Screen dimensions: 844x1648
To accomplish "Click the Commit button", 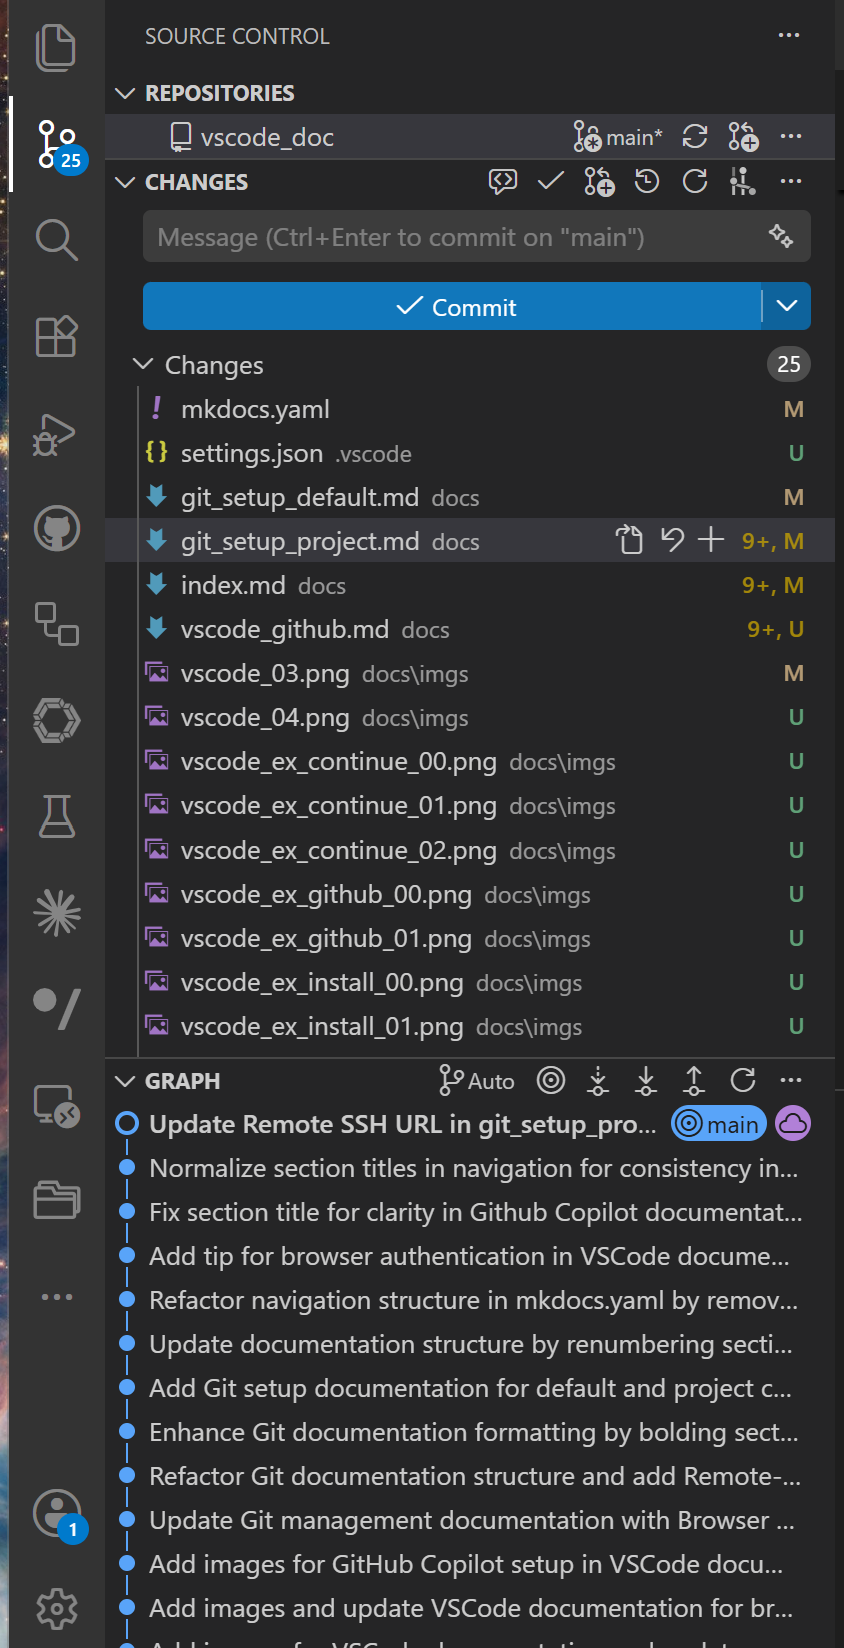I will (x=452, y=306).
